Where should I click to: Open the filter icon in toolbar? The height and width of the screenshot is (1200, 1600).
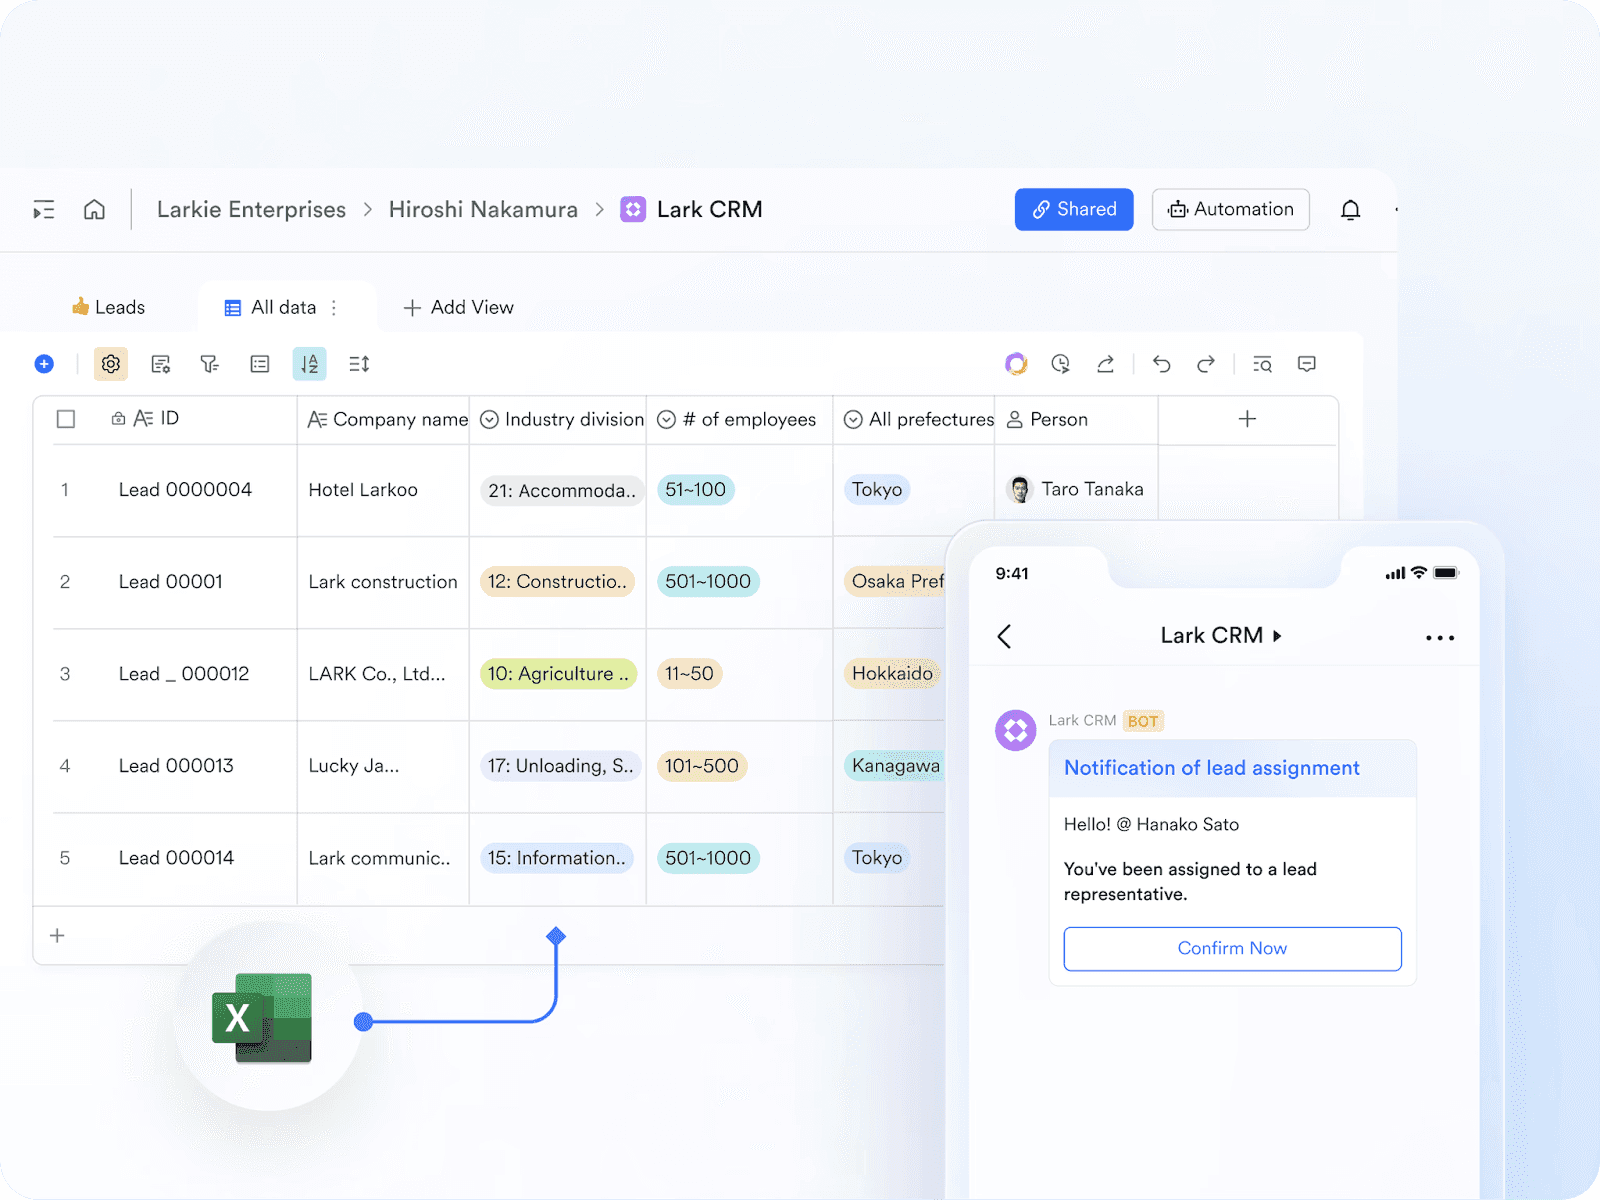click(209, 364)
